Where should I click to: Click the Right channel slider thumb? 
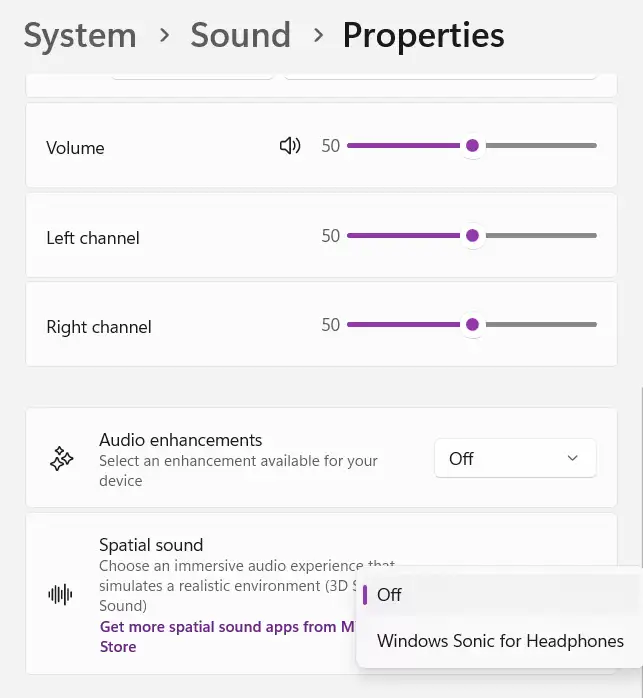pos(473,325)
